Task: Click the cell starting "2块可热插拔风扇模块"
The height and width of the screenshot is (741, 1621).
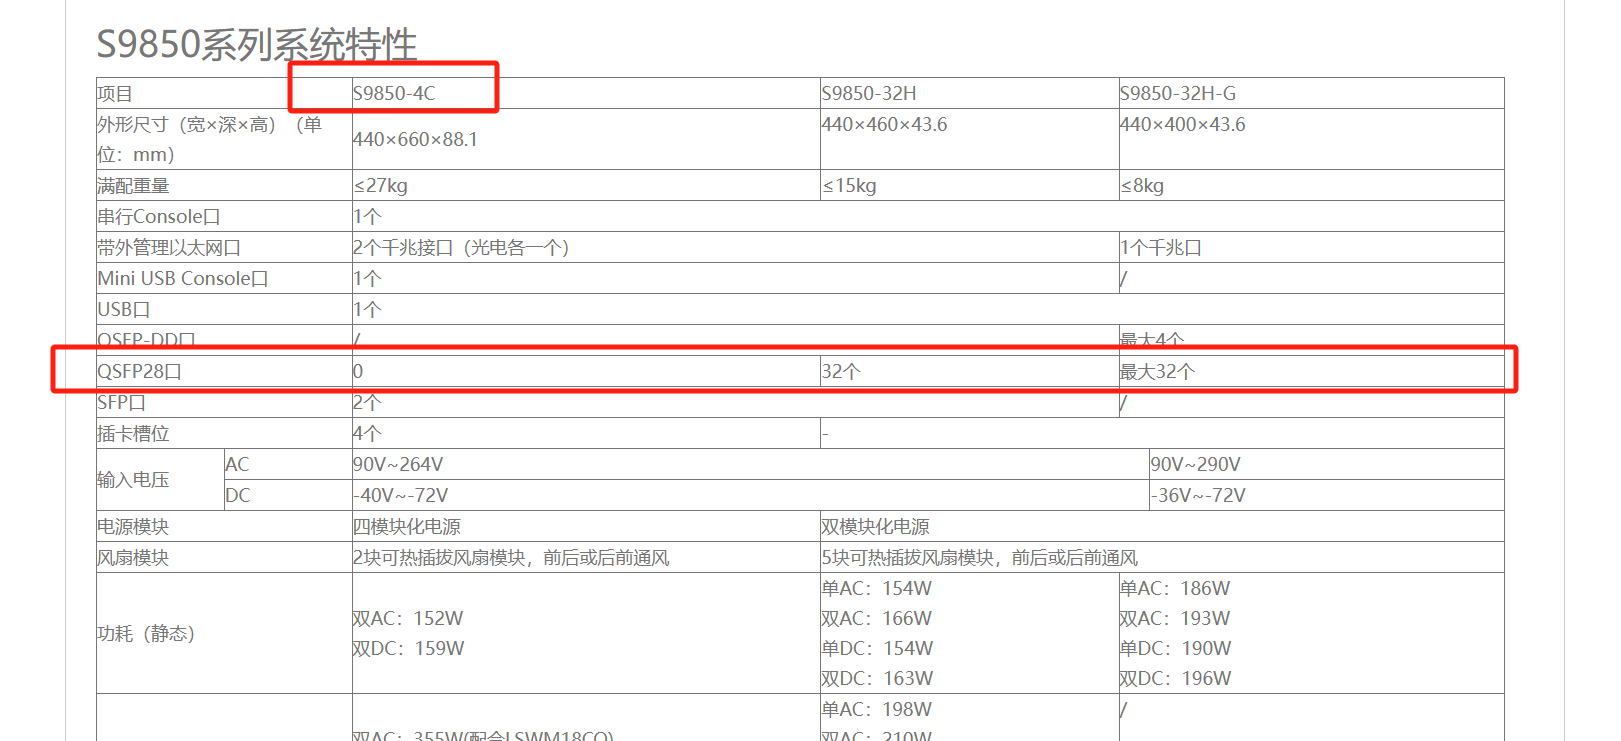Action: coord(511,558)
